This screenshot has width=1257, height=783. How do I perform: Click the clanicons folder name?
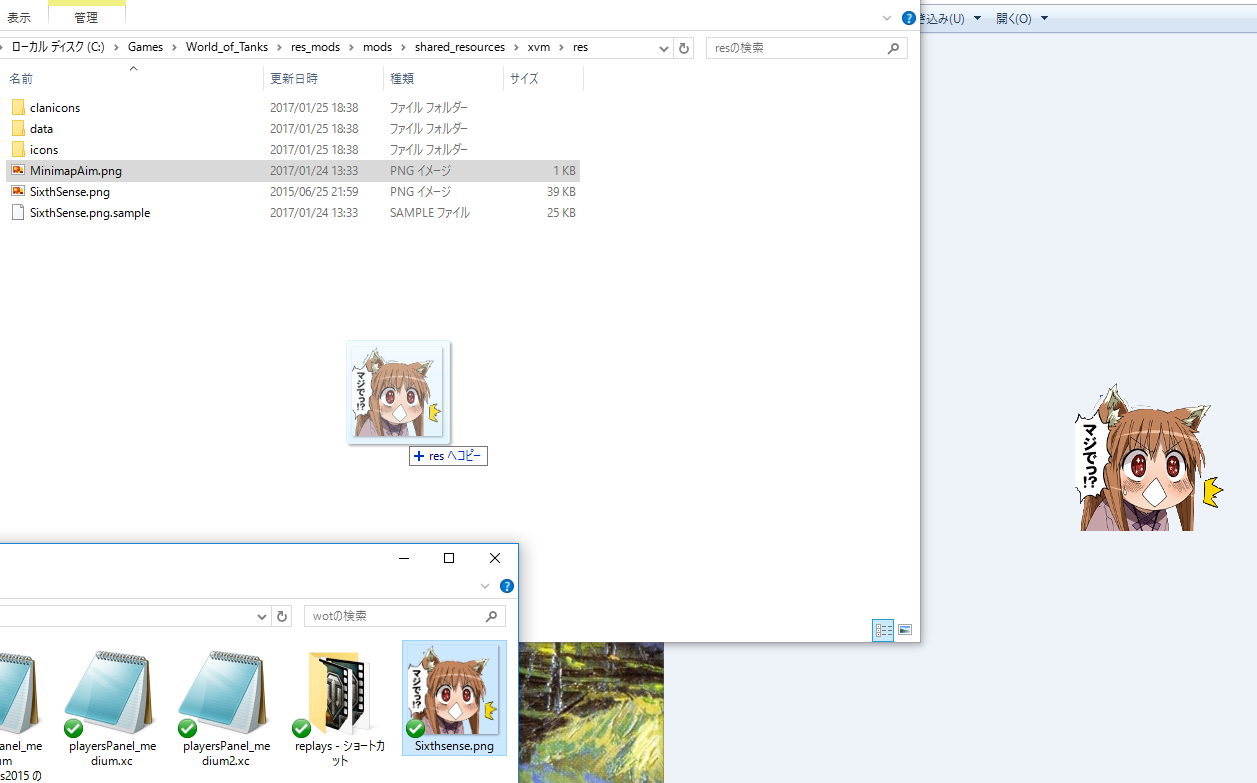tap(55, 107)
